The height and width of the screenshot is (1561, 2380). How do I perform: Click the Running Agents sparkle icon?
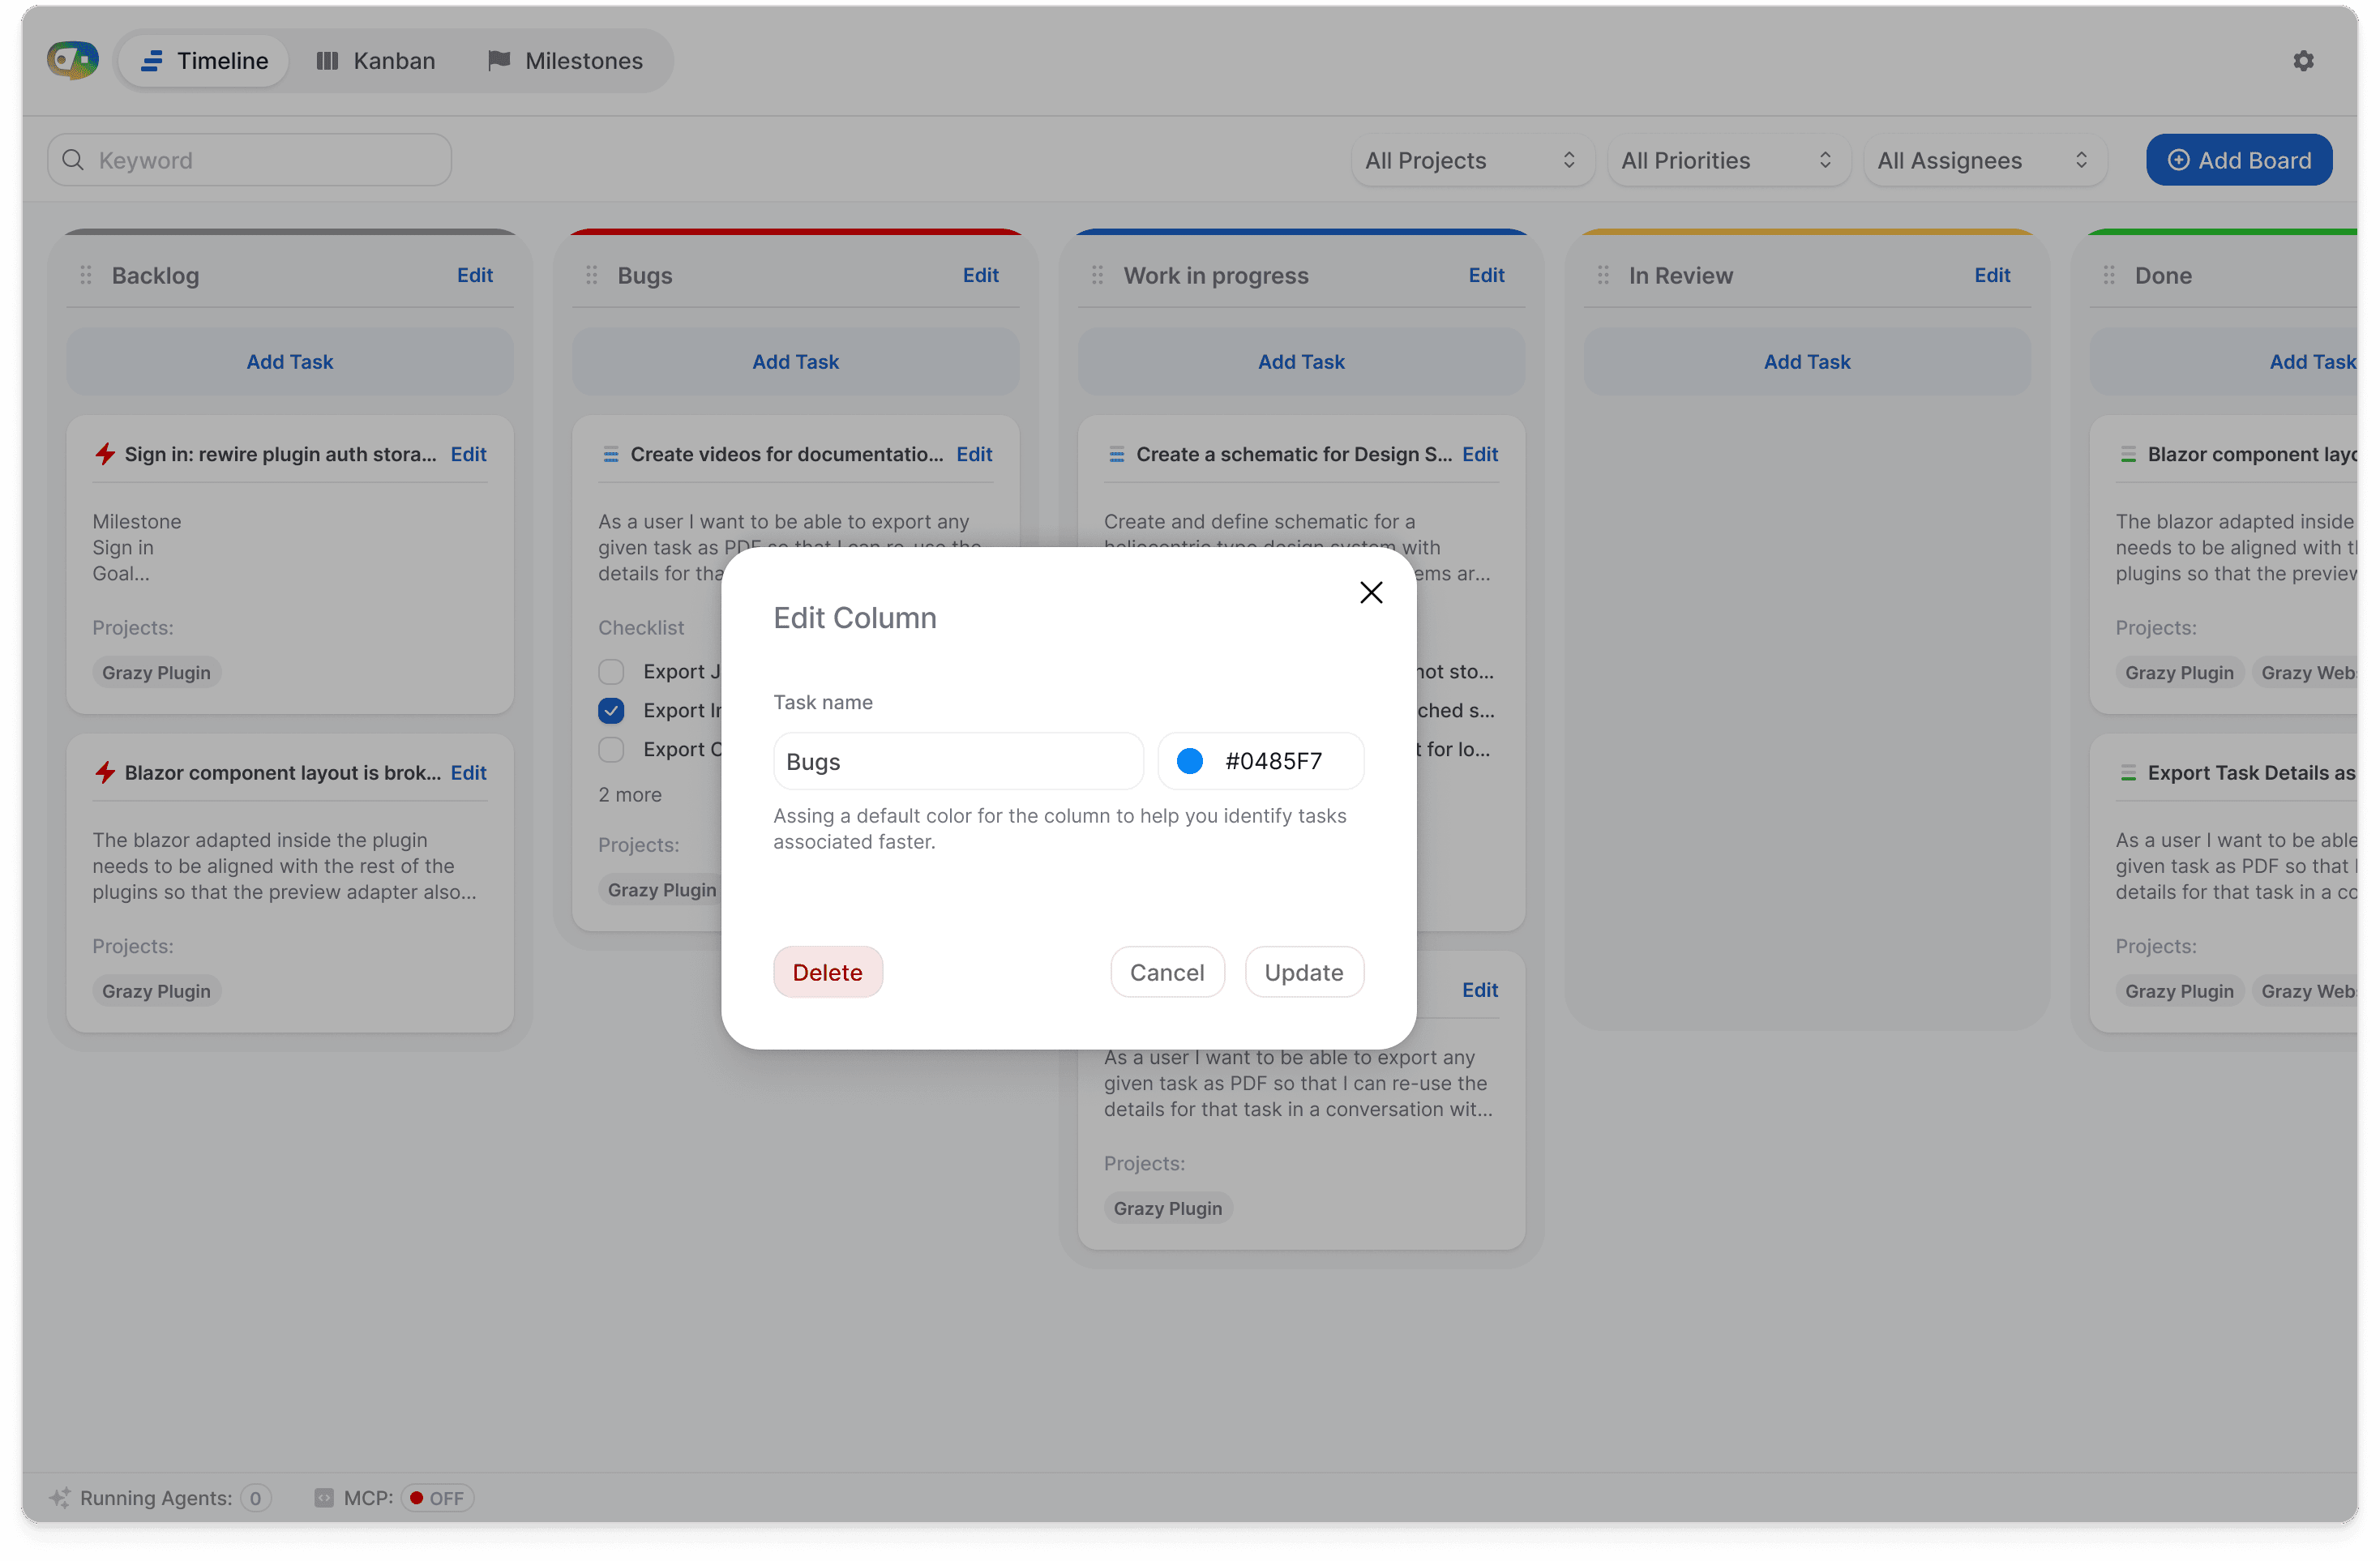[x=60, y=1498]
